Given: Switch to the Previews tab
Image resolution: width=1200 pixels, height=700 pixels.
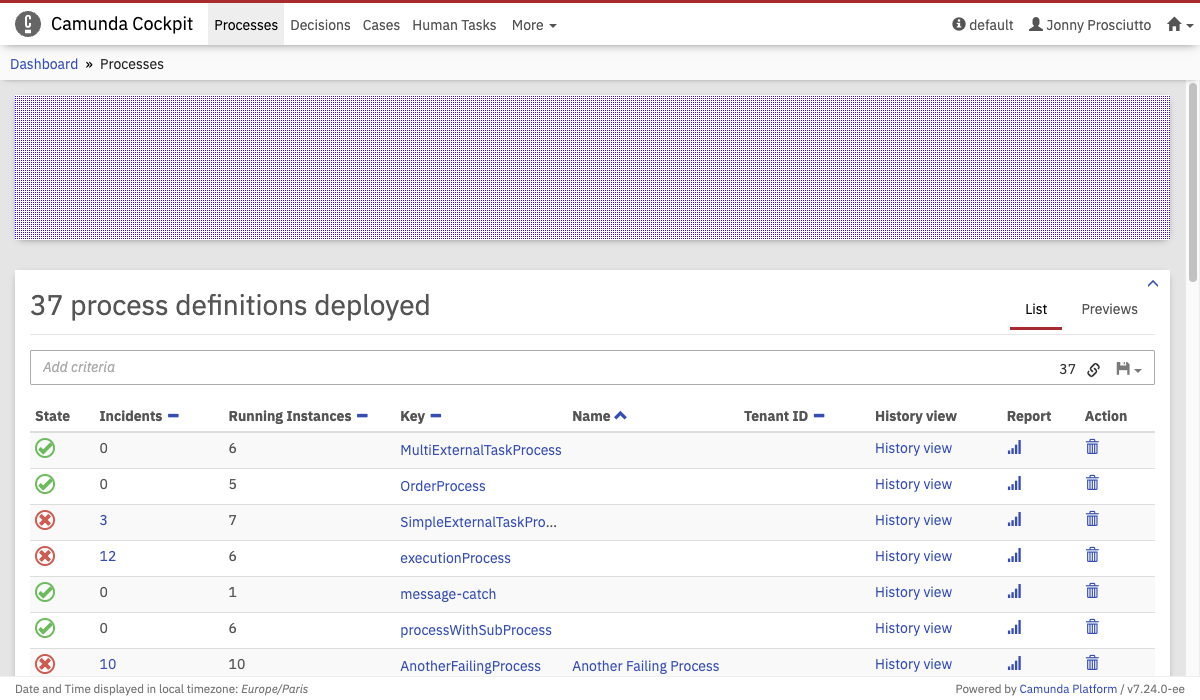Looking at the screenshot, I should pyautogui.click(x=1109, y=309).
